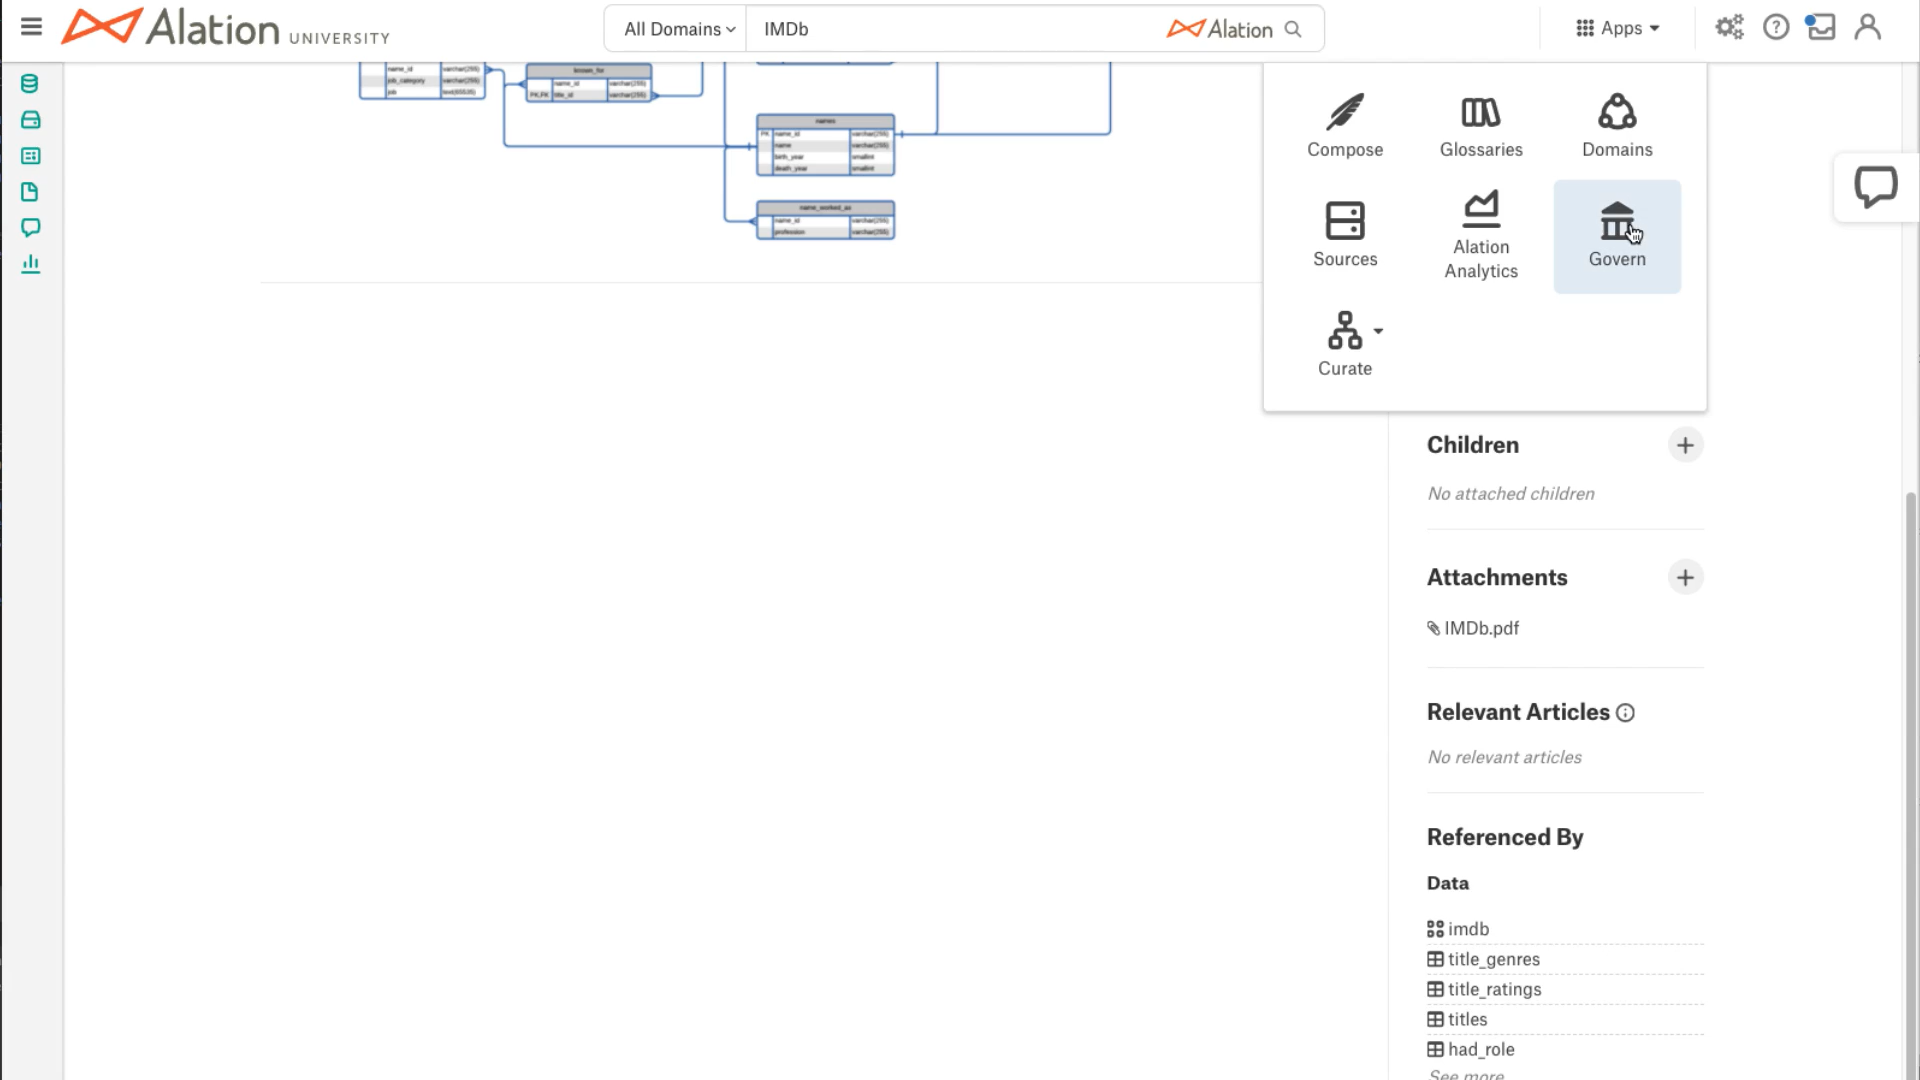Open the Compose tool
The image size is (1920, 1080).
click(1345, 124)
